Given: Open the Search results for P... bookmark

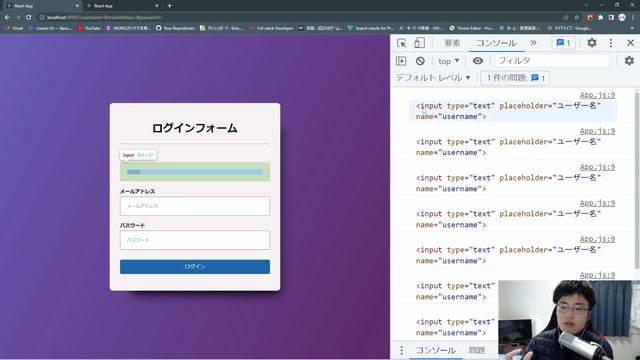Looking at the screenshot, I should point(370,28).
